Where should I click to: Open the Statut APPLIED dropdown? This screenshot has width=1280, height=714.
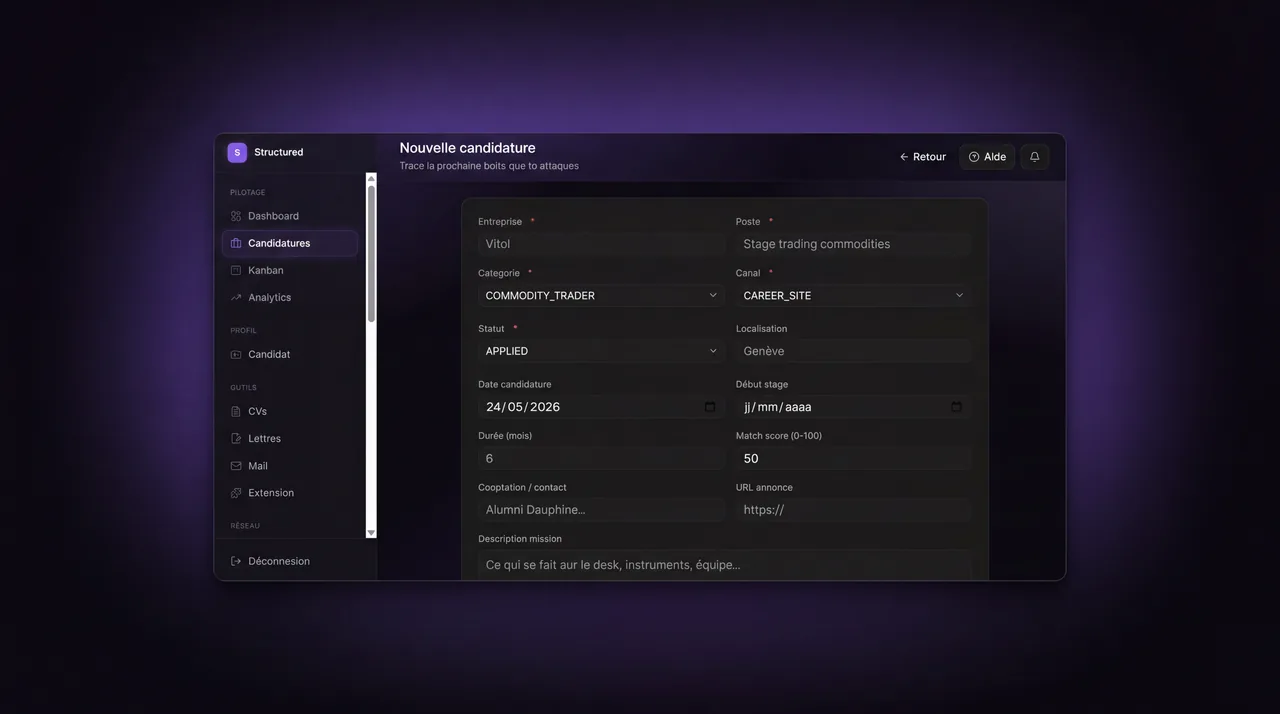pos(601,351)
